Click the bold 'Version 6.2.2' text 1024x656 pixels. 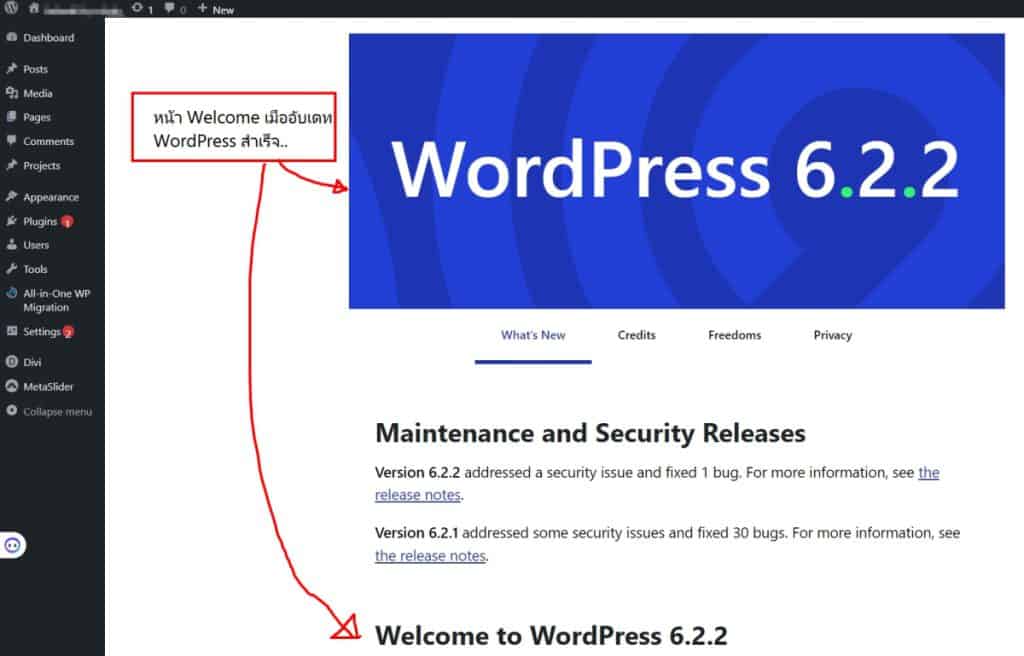(x=417, y=472)
